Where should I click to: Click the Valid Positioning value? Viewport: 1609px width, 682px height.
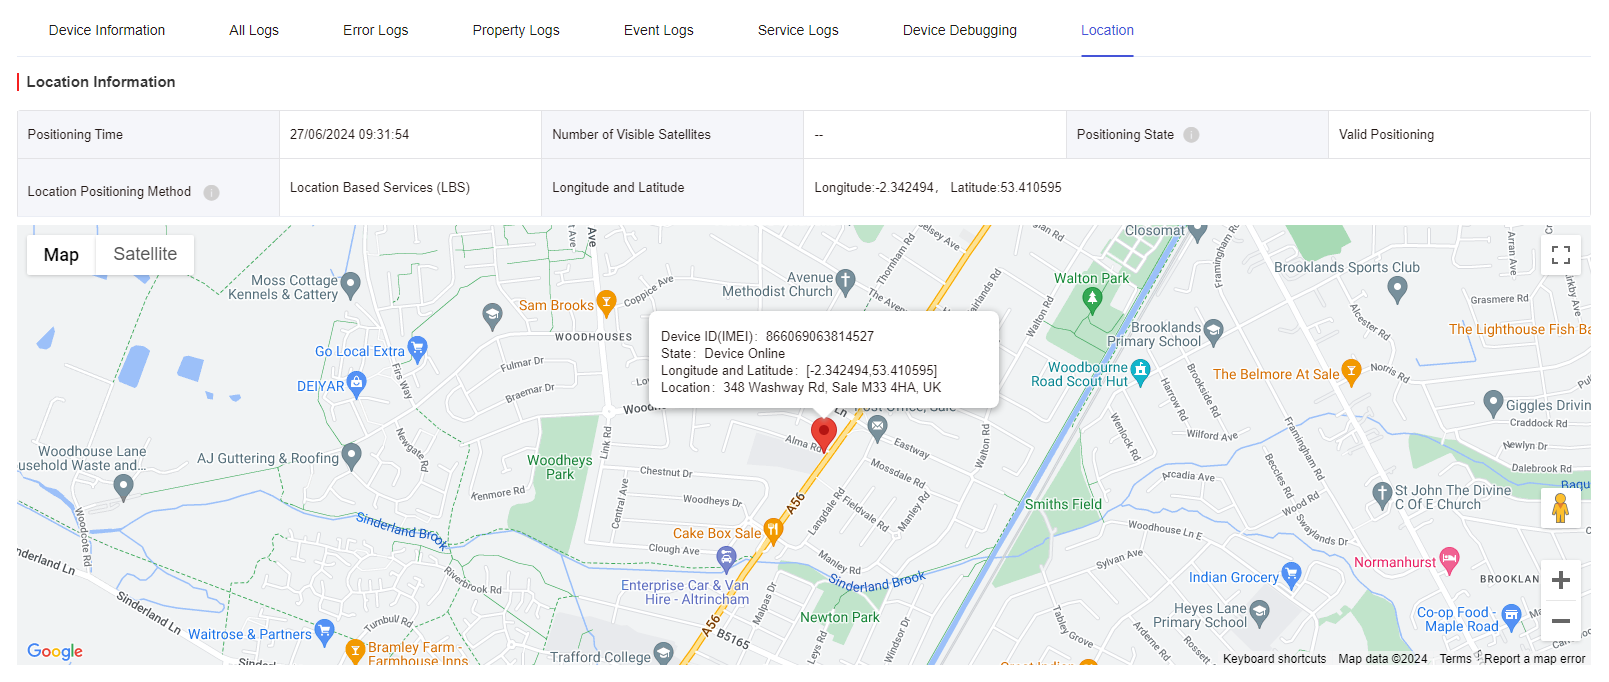(1386, 135)
